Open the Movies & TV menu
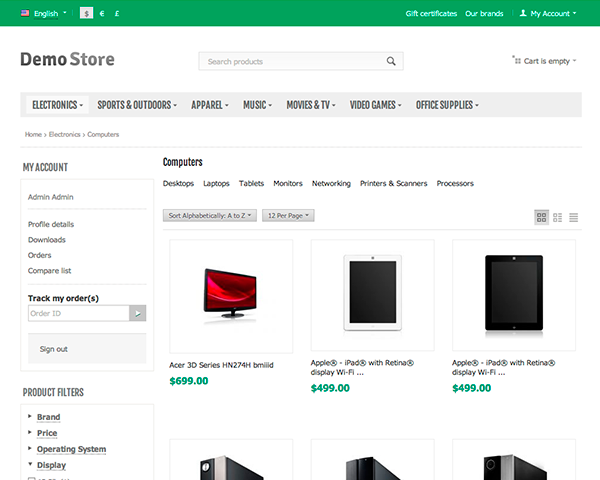Screen dimensions: 600x480 click(x=311, y=105)
